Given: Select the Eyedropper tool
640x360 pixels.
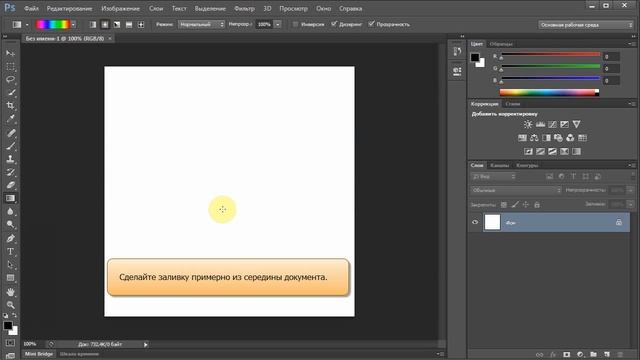Looking at the screenshot, I should [10, 119].
